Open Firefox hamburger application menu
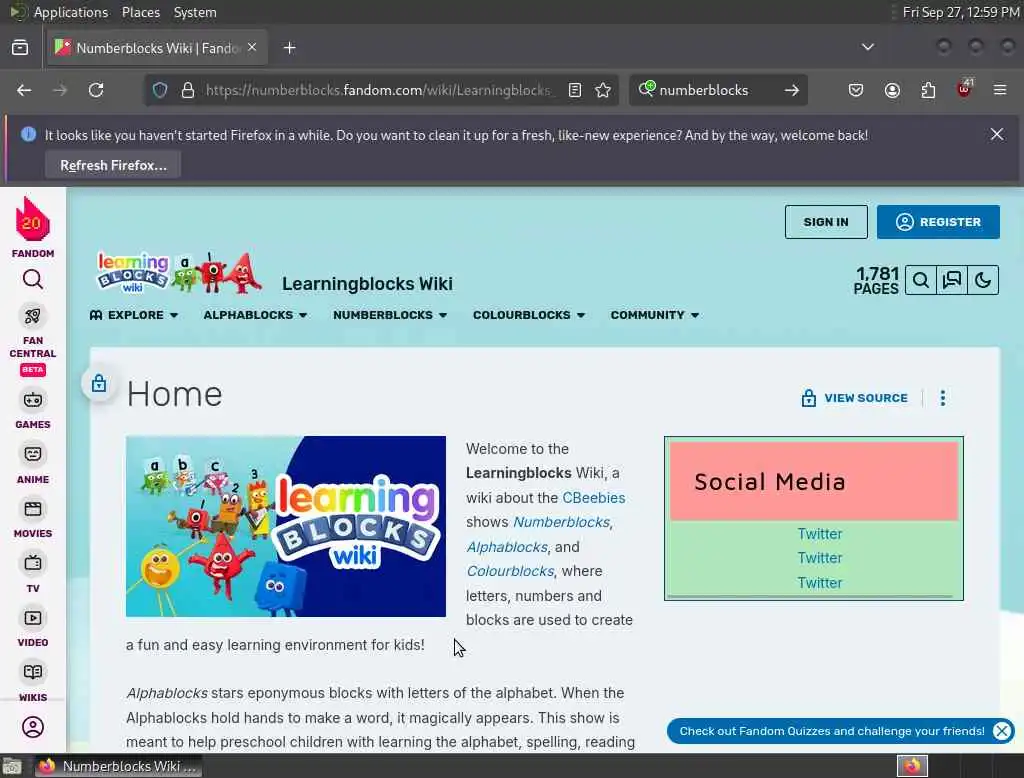1024x778 pixels. (x=1000, y=90)
